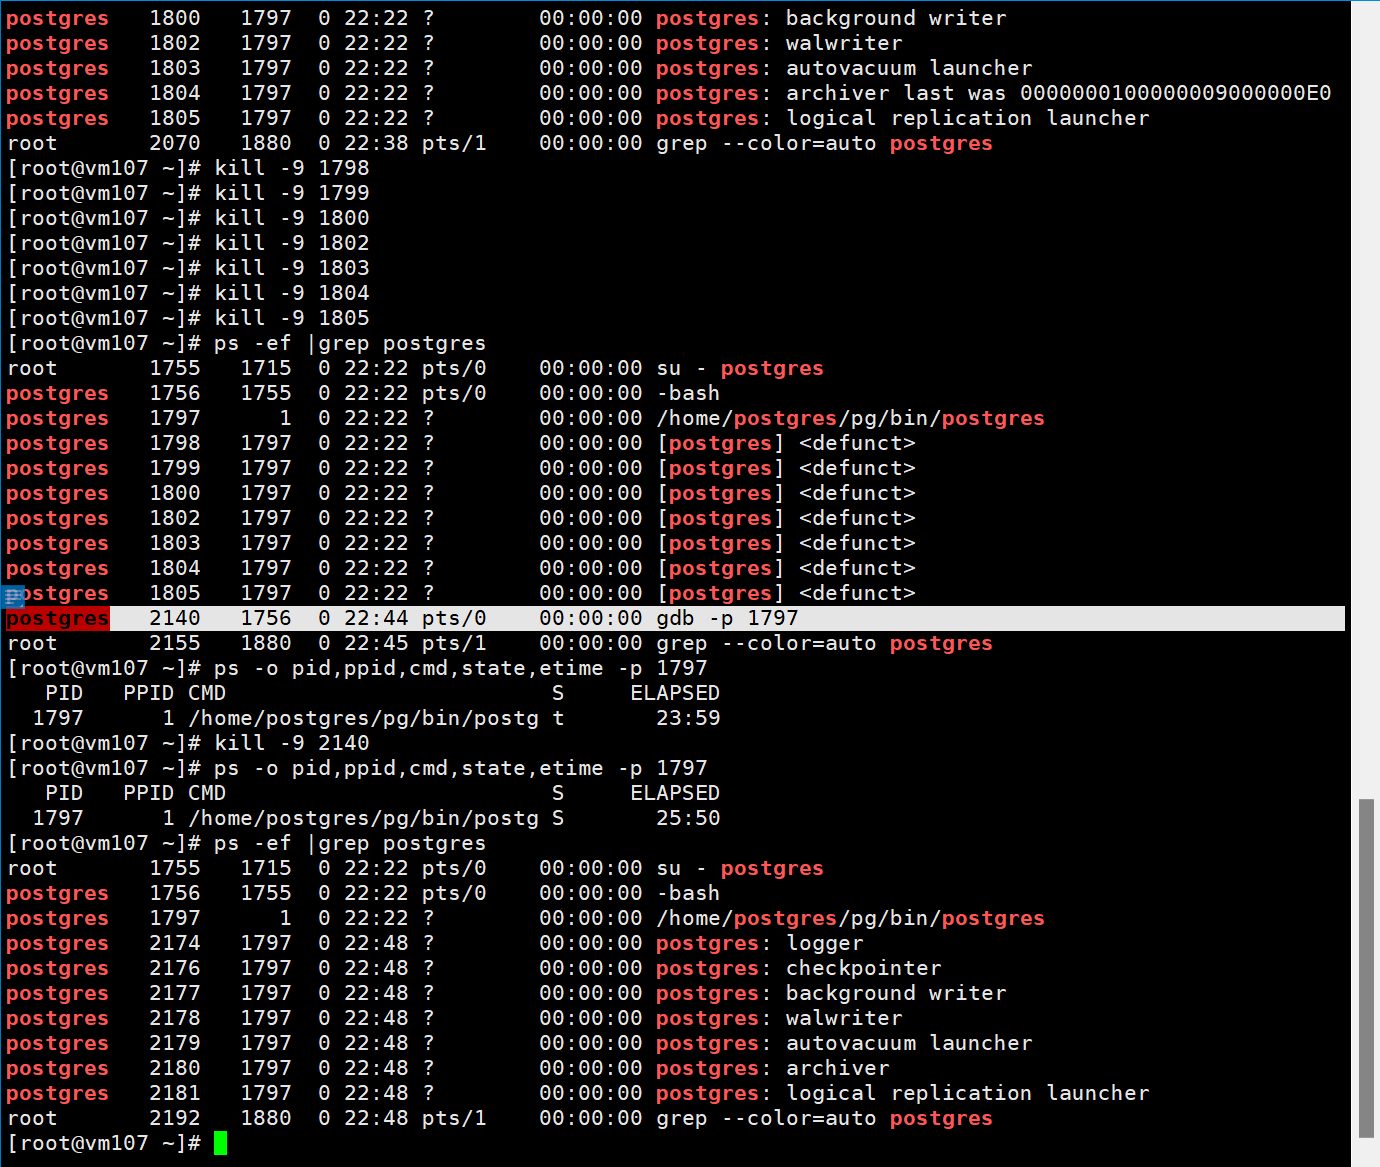Click the red-highlighted 'postgres' user in the gdb row
Screen dimensions: 1380x1167
[57, 618]
